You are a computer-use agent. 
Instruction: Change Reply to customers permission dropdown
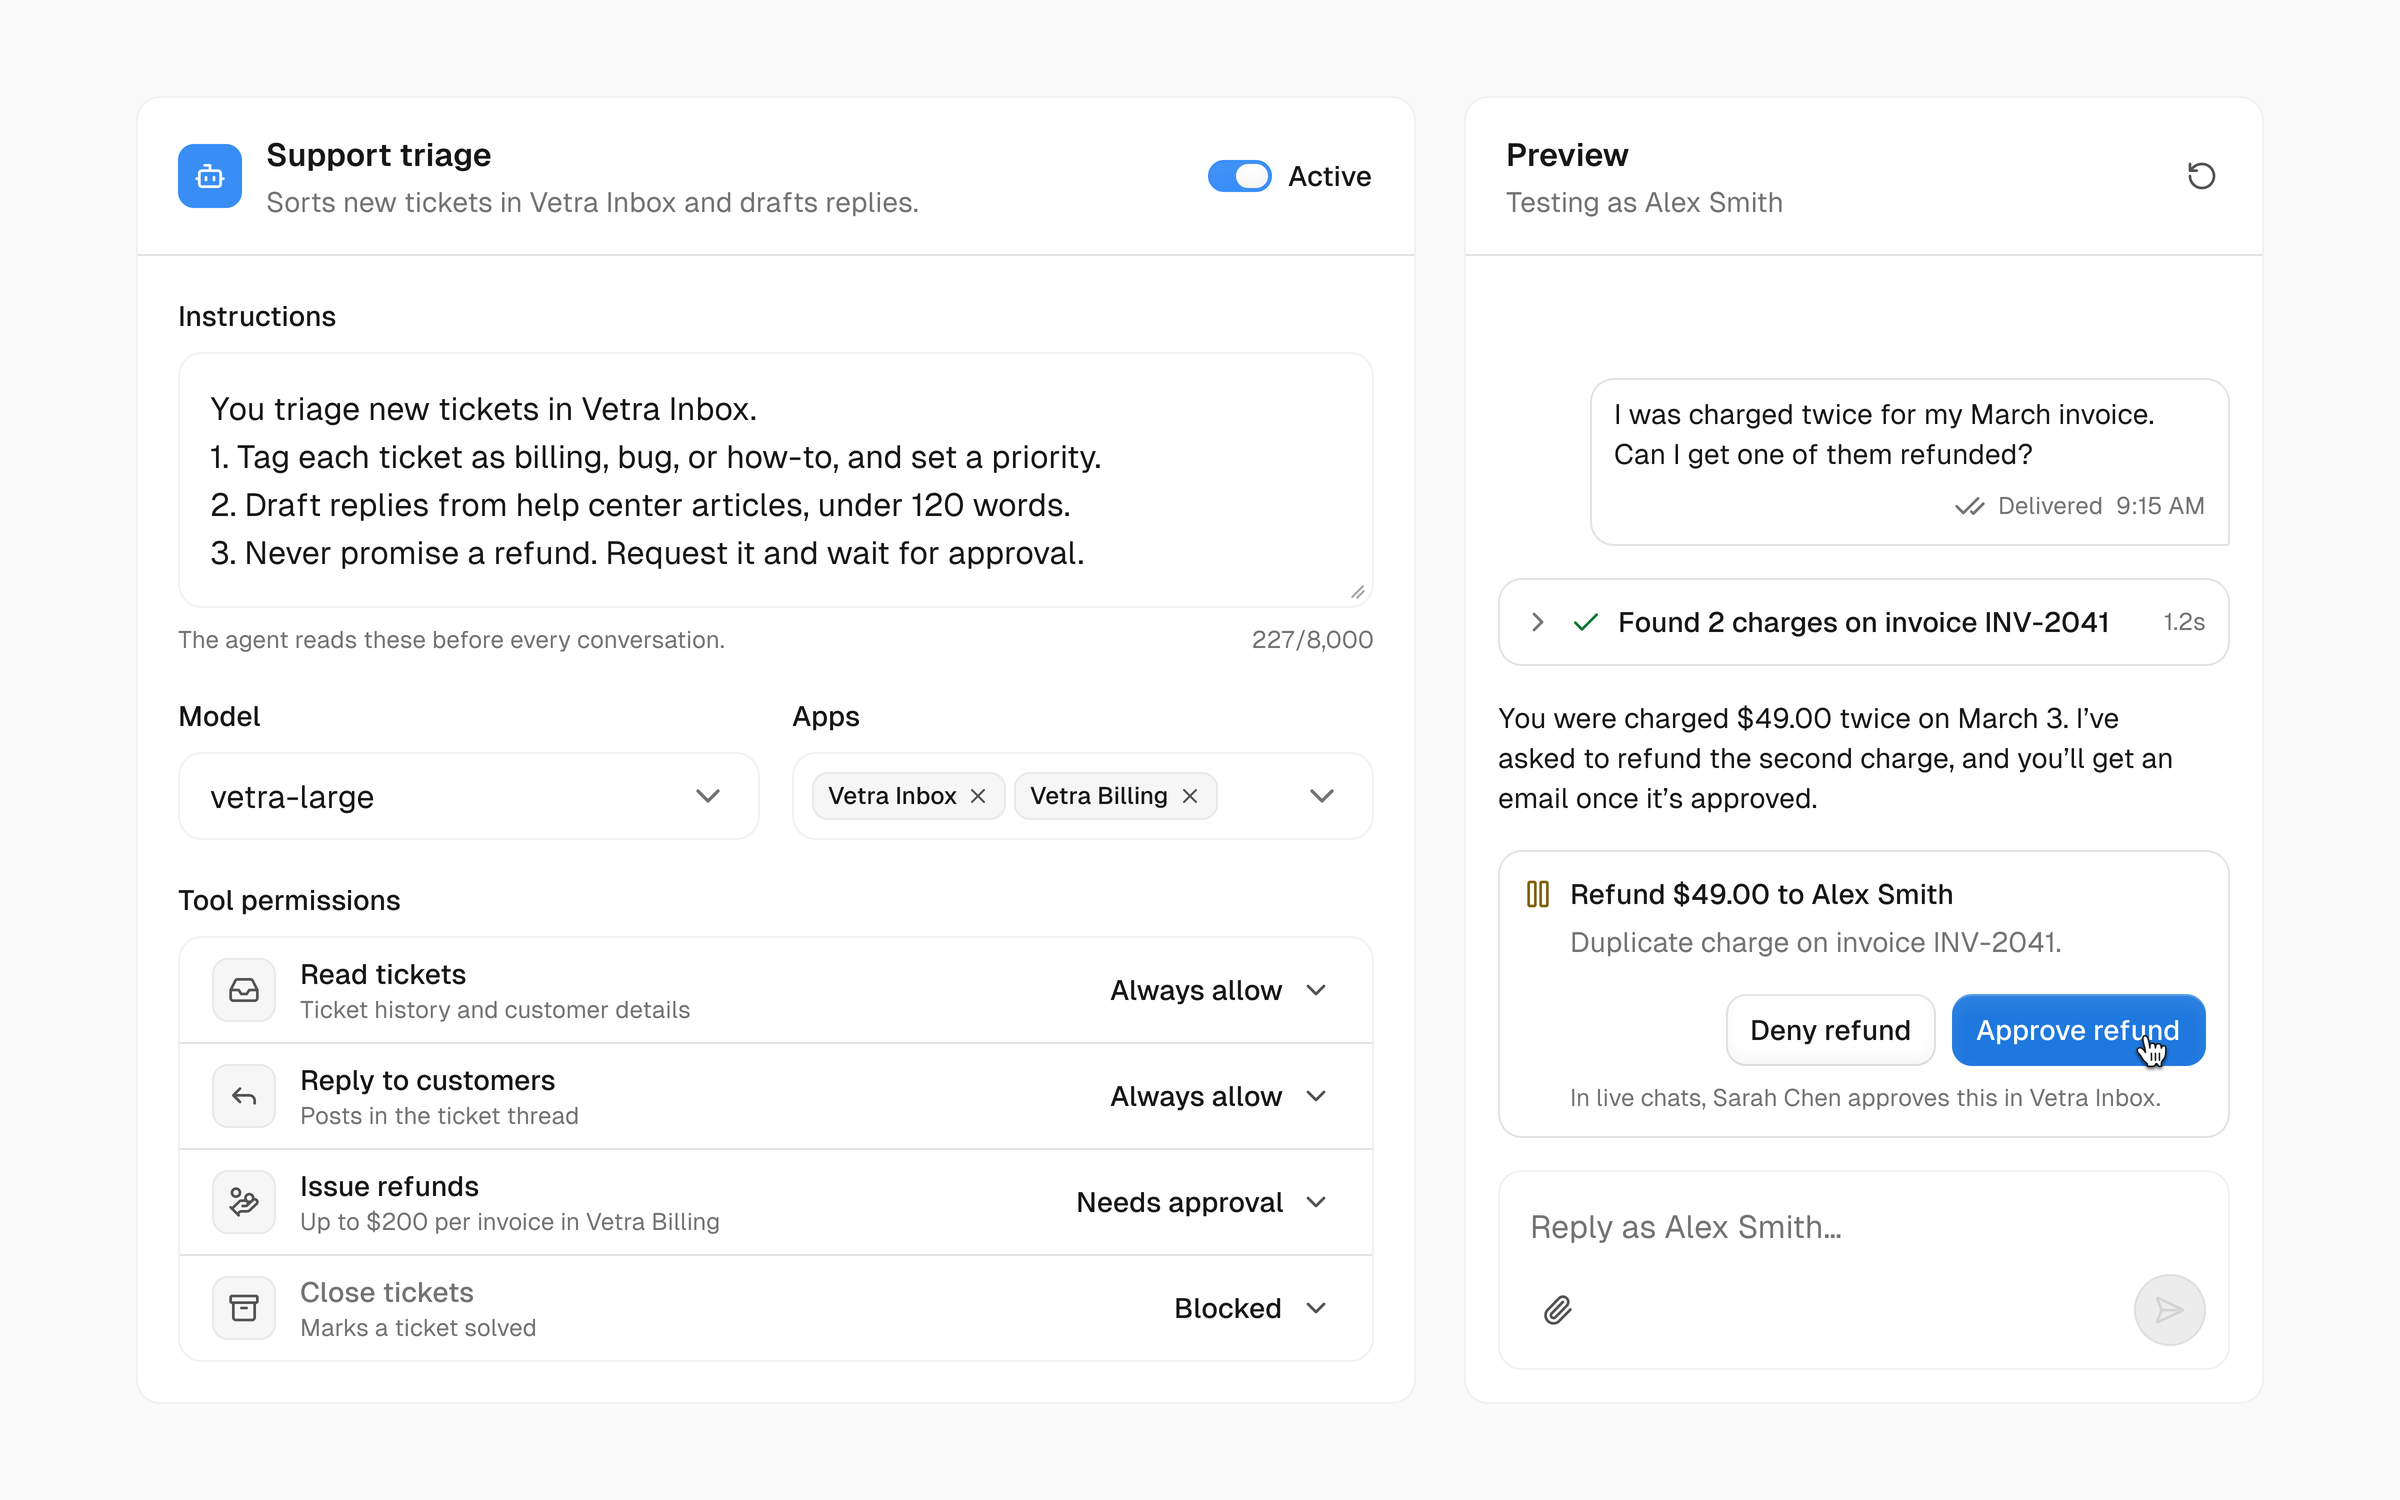click(x=1219, y=1096)
